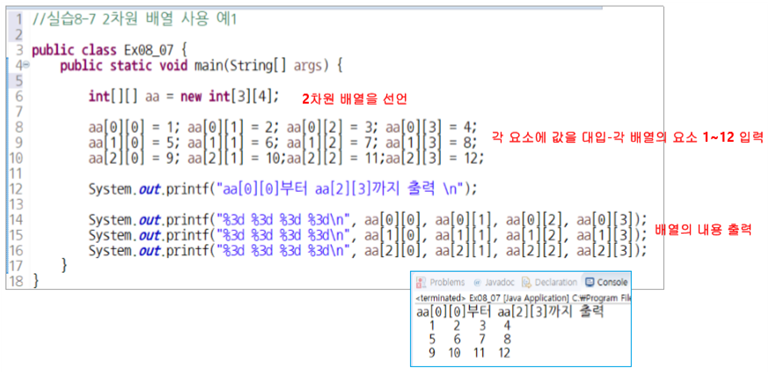
Task: Click the assignment aa[0][3] = 4
Action: point(430,127)
